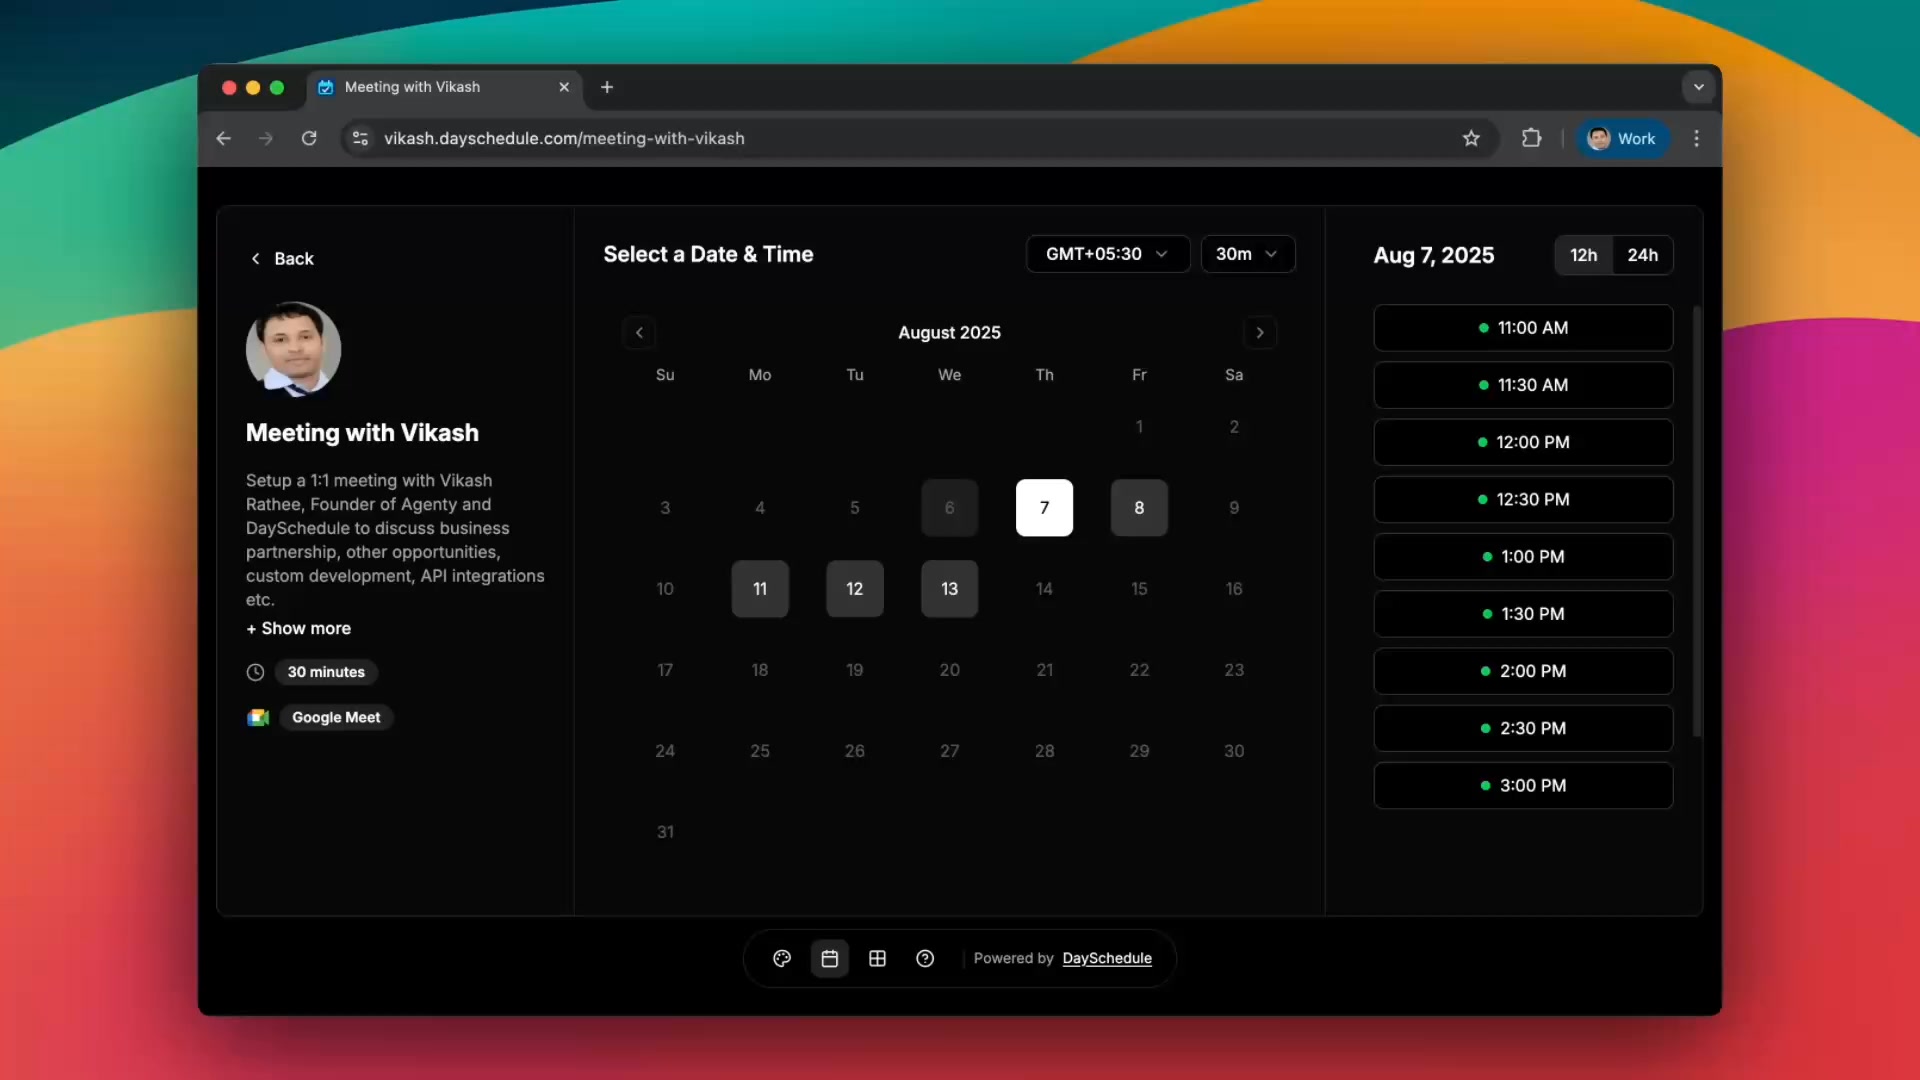
Task: Switch to 12h time format
Action: coord(1584,255)
